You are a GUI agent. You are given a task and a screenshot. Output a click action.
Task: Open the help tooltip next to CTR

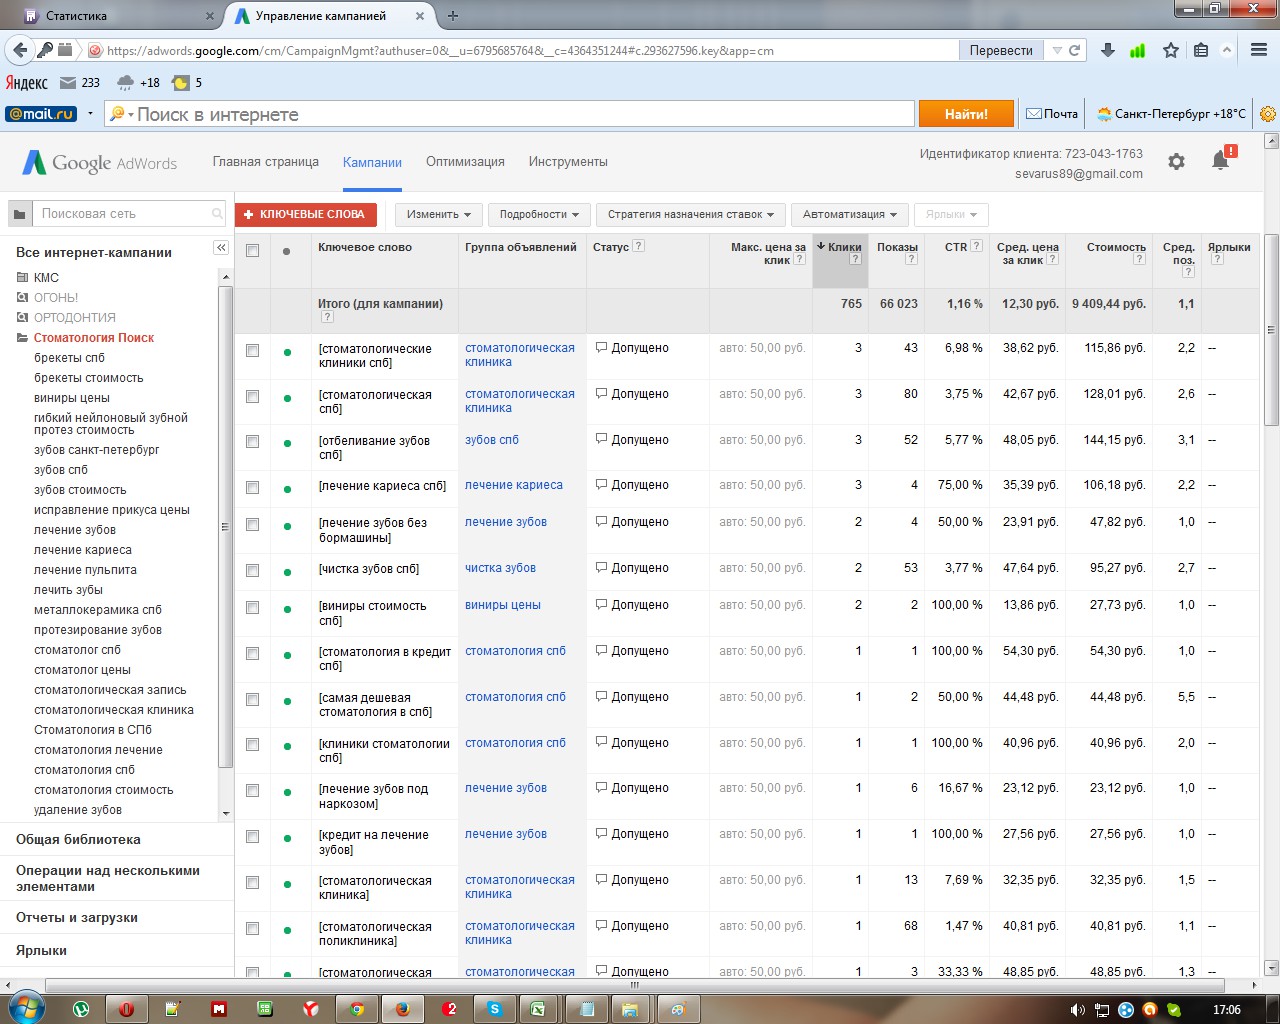pos(977,246)
